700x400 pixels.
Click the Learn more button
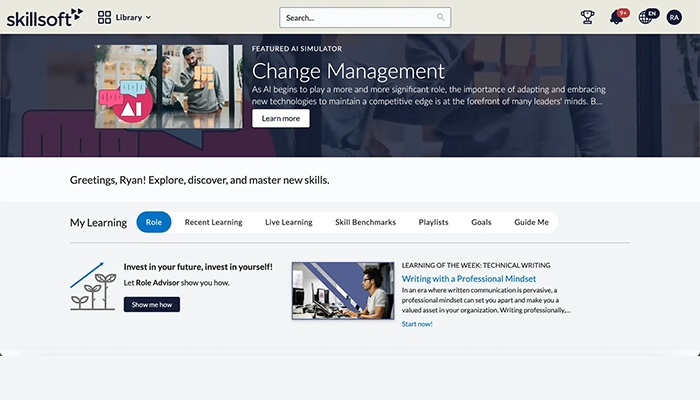click(x=281, y=118)
